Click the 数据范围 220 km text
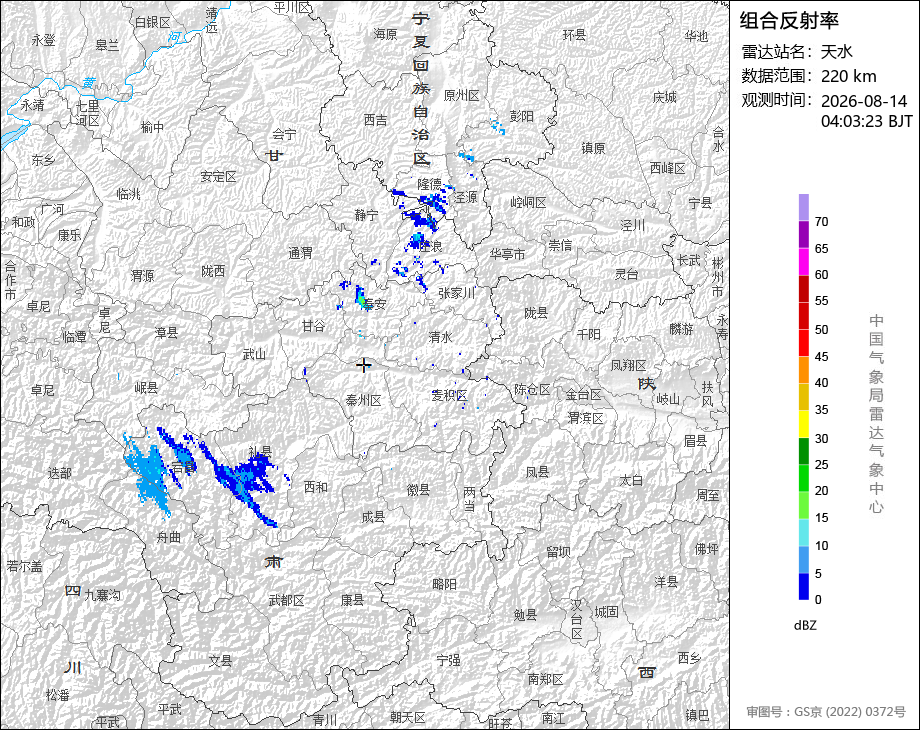Viewport: 920px width, 730px height. coord(809,76)
